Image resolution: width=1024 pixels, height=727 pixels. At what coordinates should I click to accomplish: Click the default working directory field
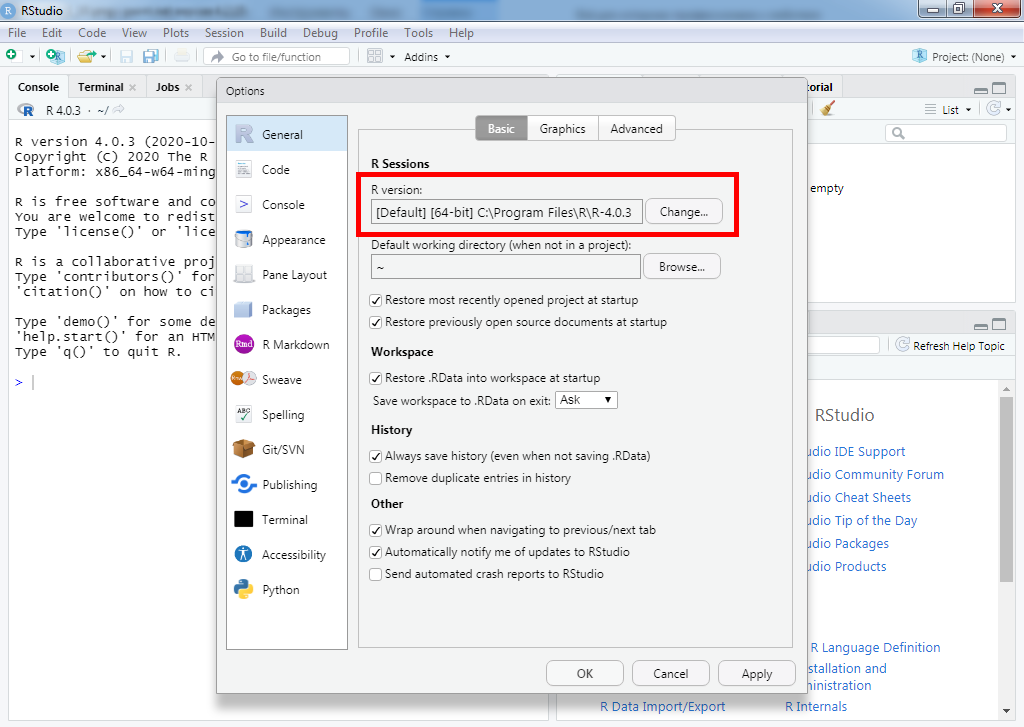pos(505,267)
